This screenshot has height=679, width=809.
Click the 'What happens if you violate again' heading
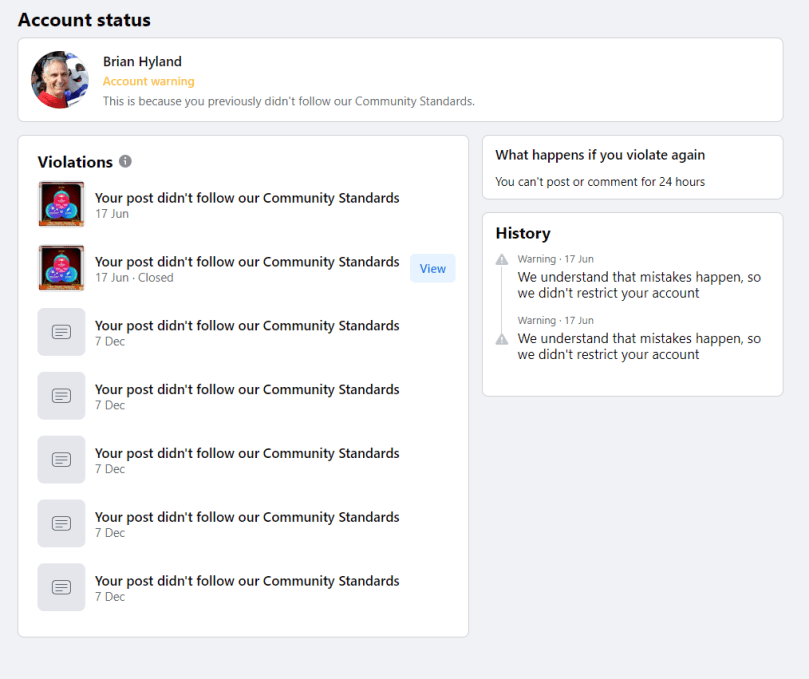tap(600, 155)
